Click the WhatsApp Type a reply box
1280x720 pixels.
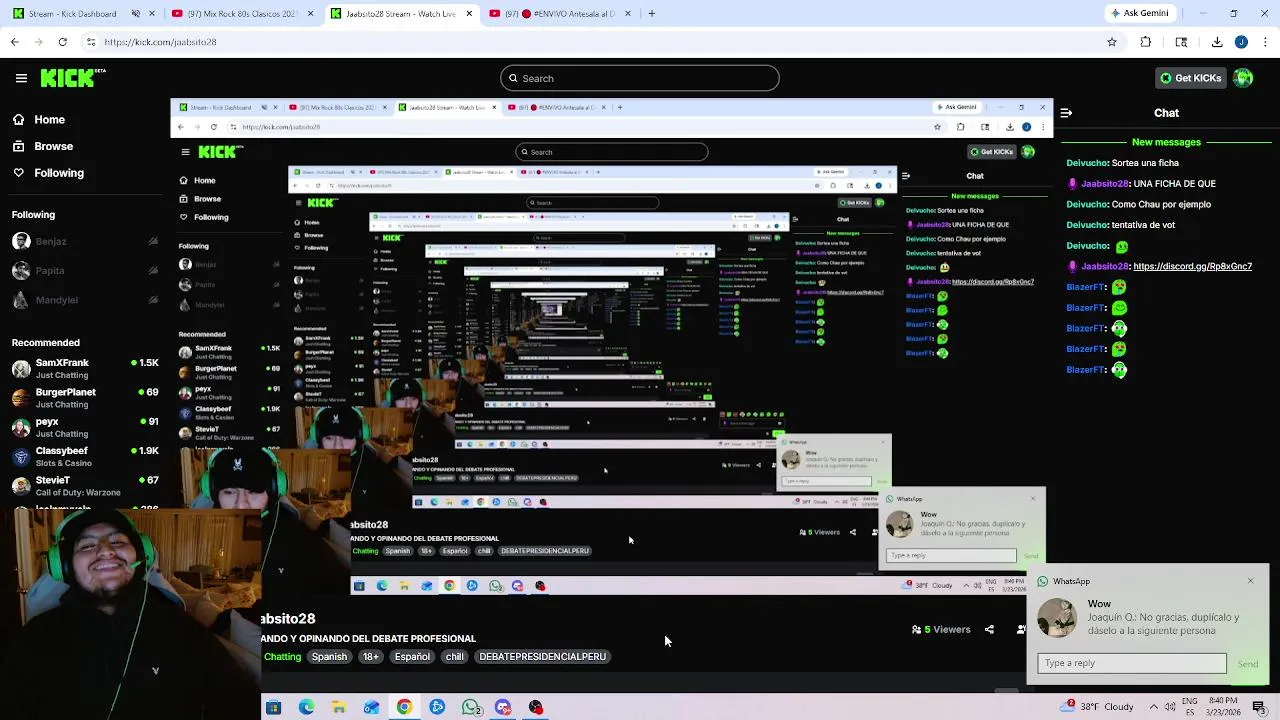click(x=1132, y=663)
